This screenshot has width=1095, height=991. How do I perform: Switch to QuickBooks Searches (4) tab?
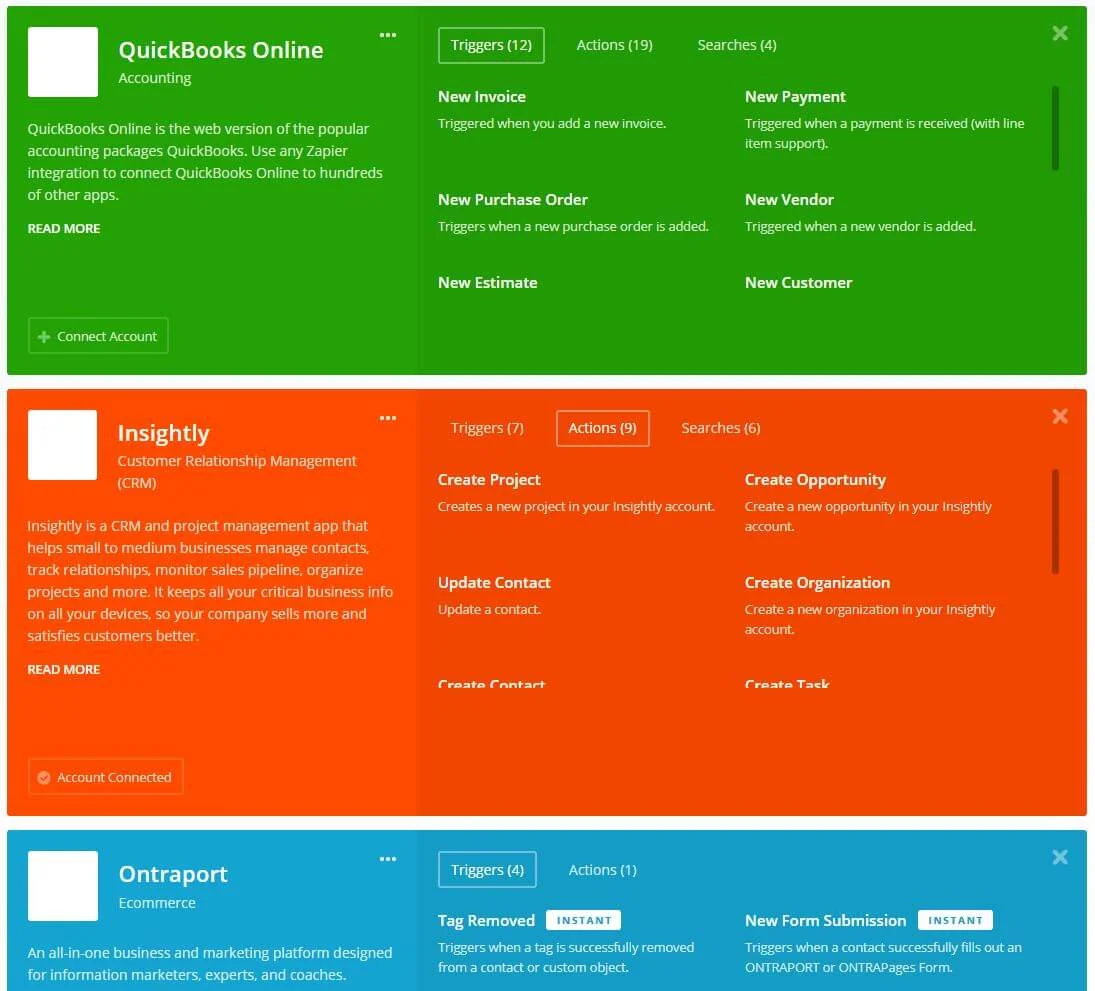point(737,45)
